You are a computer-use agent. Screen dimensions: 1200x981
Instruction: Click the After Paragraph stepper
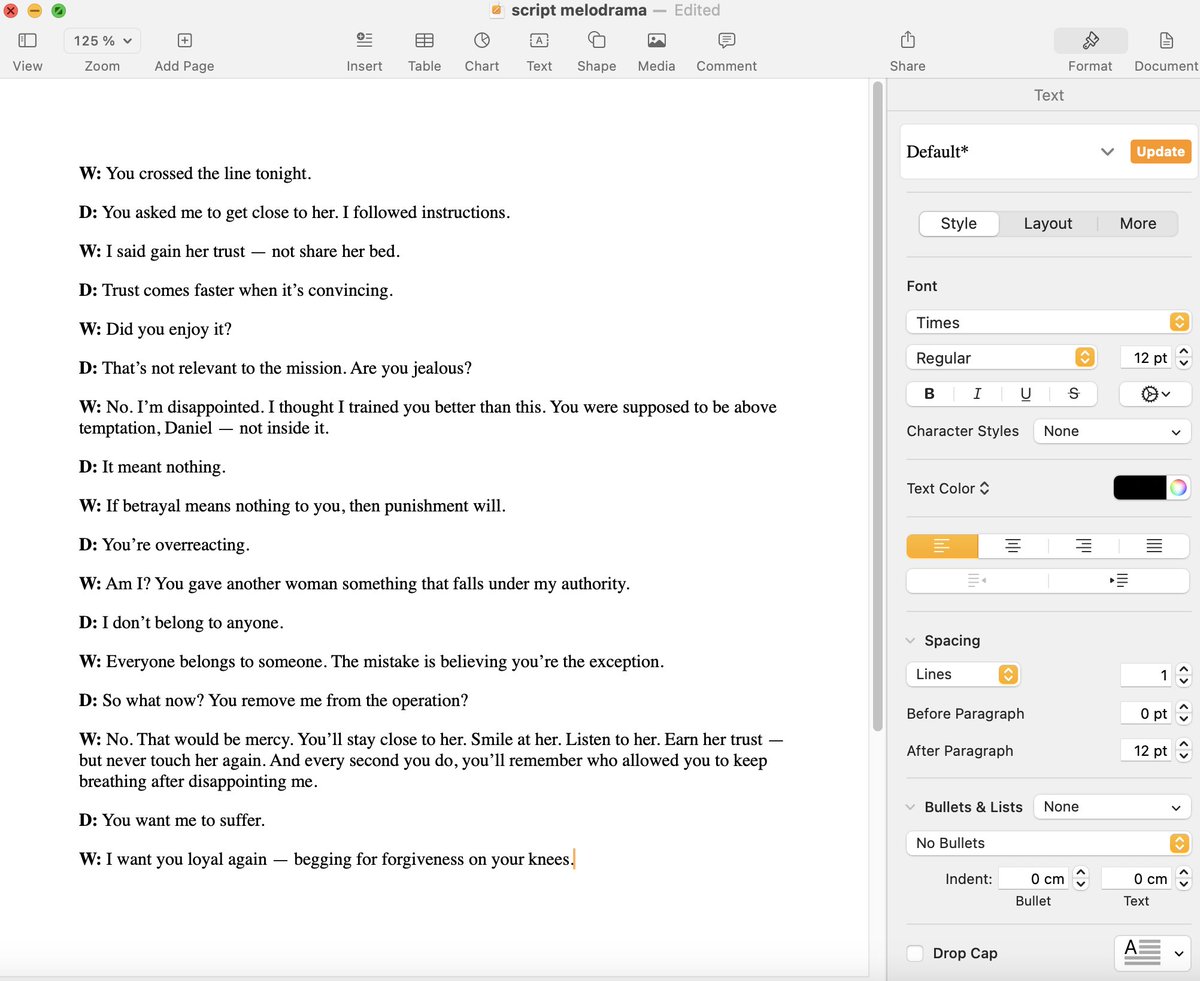point(1184,751)
